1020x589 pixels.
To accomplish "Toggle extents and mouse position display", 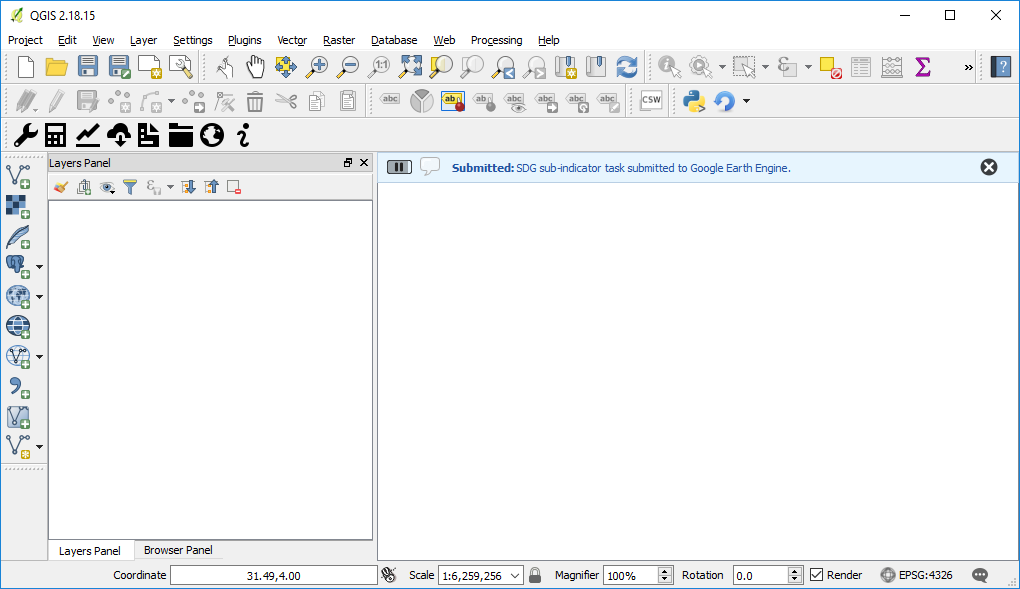I will pyautogui.click(x=389, y=575).
